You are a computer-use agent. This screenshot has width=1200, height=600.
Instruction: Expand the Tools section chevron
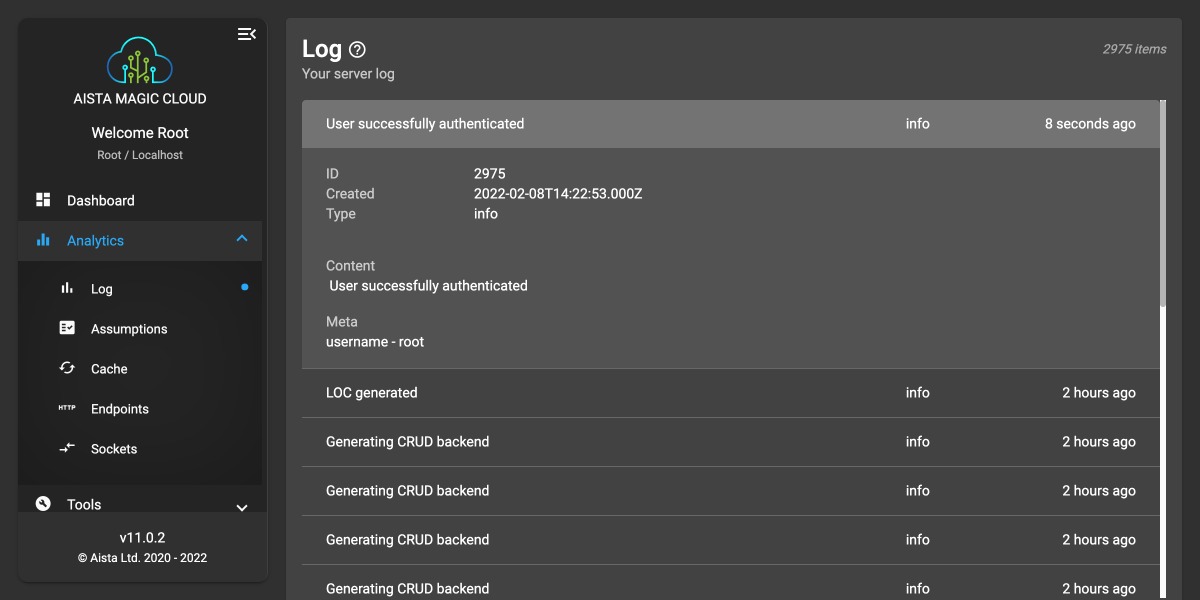pos(241,507)
